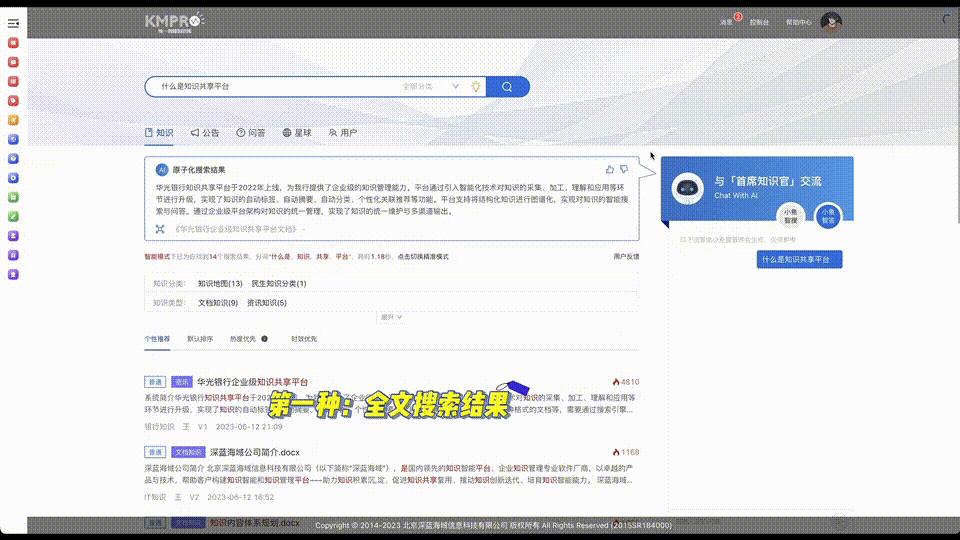The width and height of the screenshot is (960, 540).
Task: Open the orange sidebar icon
Action: tap(13, 120)
